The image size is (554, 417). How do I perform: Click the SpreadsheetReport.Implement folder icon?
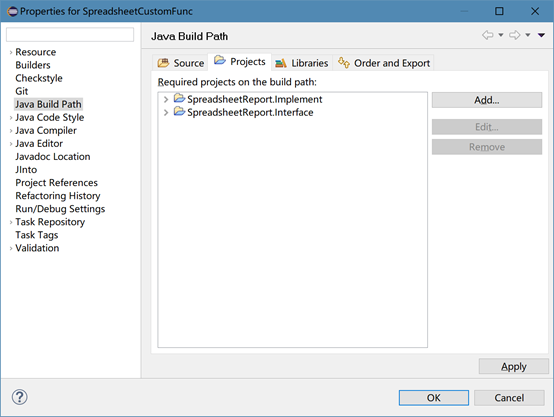pyautogui.click(x=179, y=98)
